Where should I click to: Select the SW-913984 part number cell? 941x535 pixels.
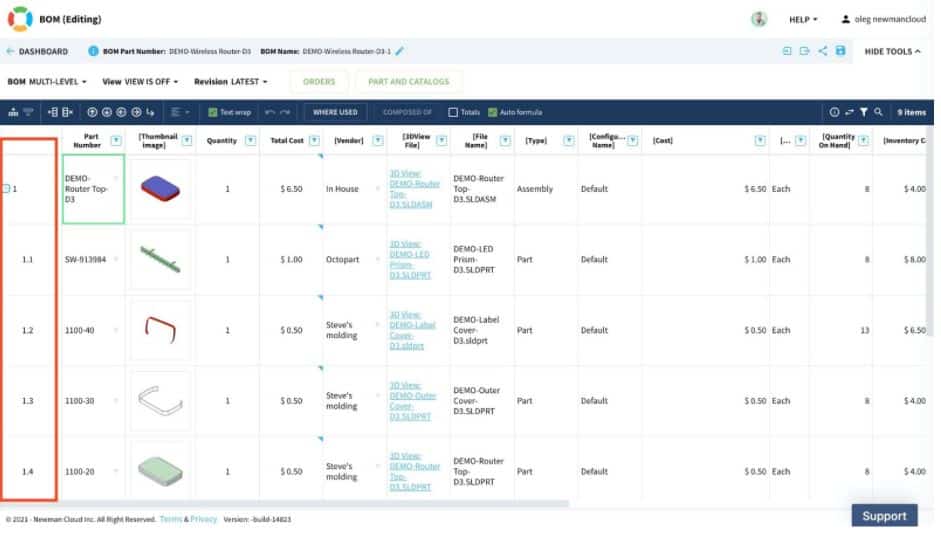(94, 259)
